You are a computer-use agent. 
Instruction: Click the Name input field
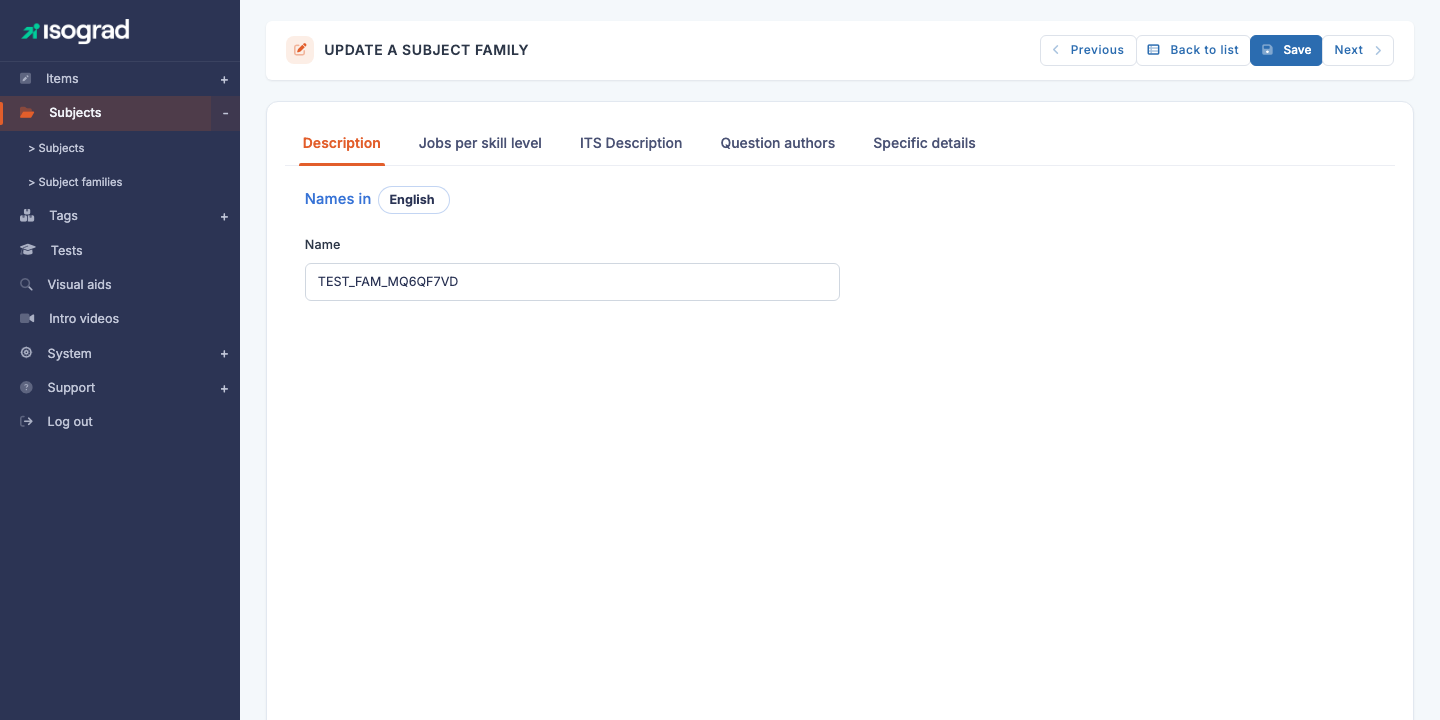coord(572,282)
